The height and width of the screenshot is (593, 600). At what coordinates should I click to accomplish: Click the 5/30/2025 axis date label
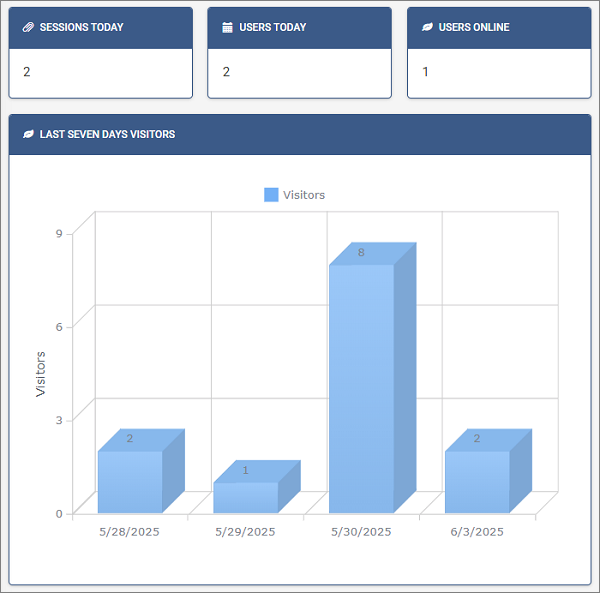[361, 532]
